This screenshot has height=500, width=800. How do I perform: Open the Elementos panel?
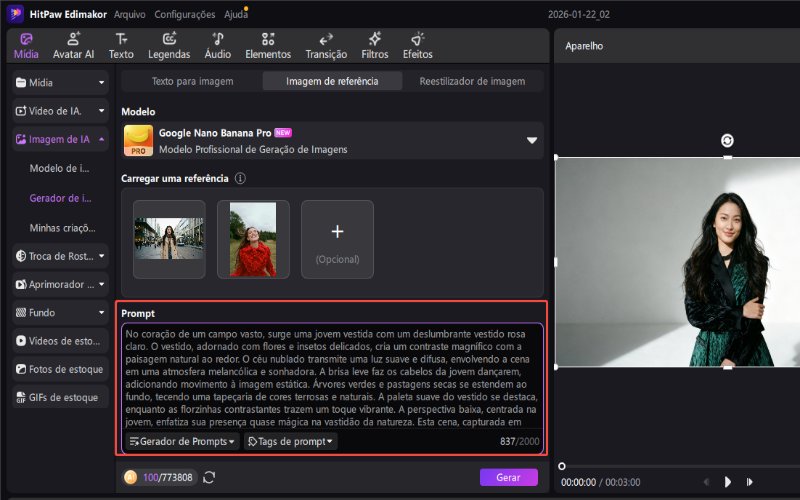point(268,46)
